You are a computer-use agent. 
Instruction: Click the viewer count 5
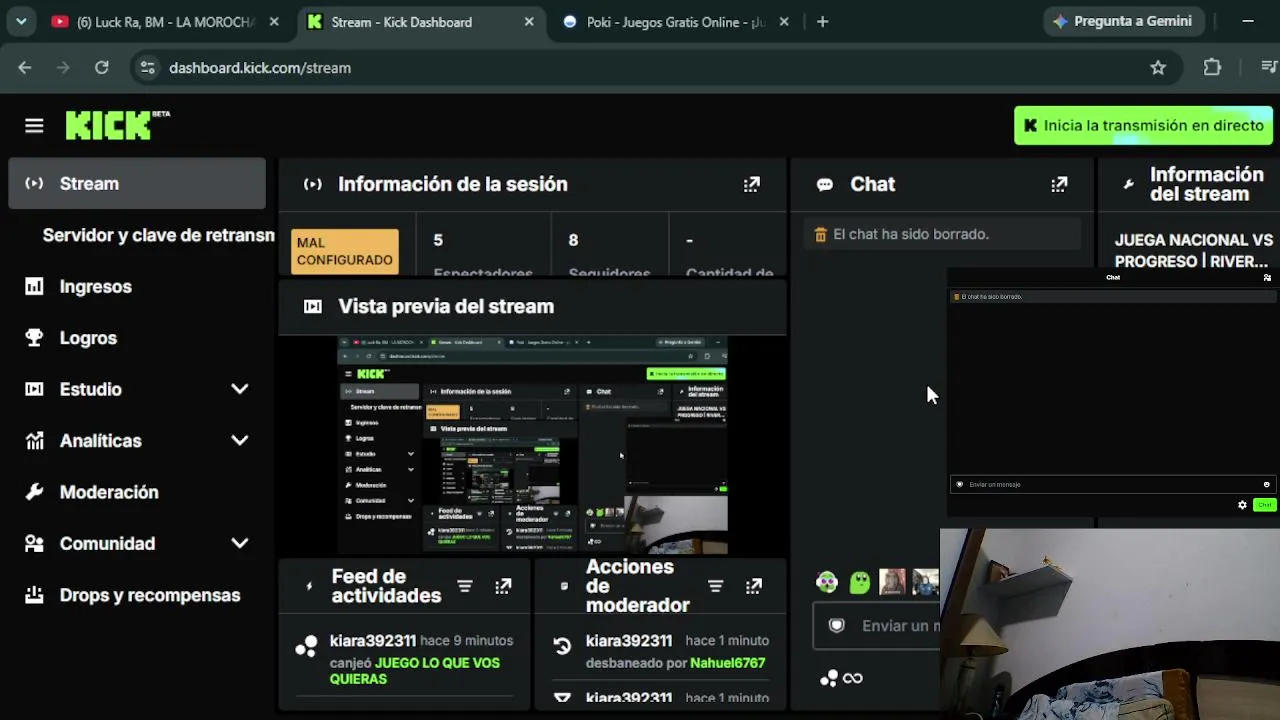pyautogui.click(x=438, y=240)
